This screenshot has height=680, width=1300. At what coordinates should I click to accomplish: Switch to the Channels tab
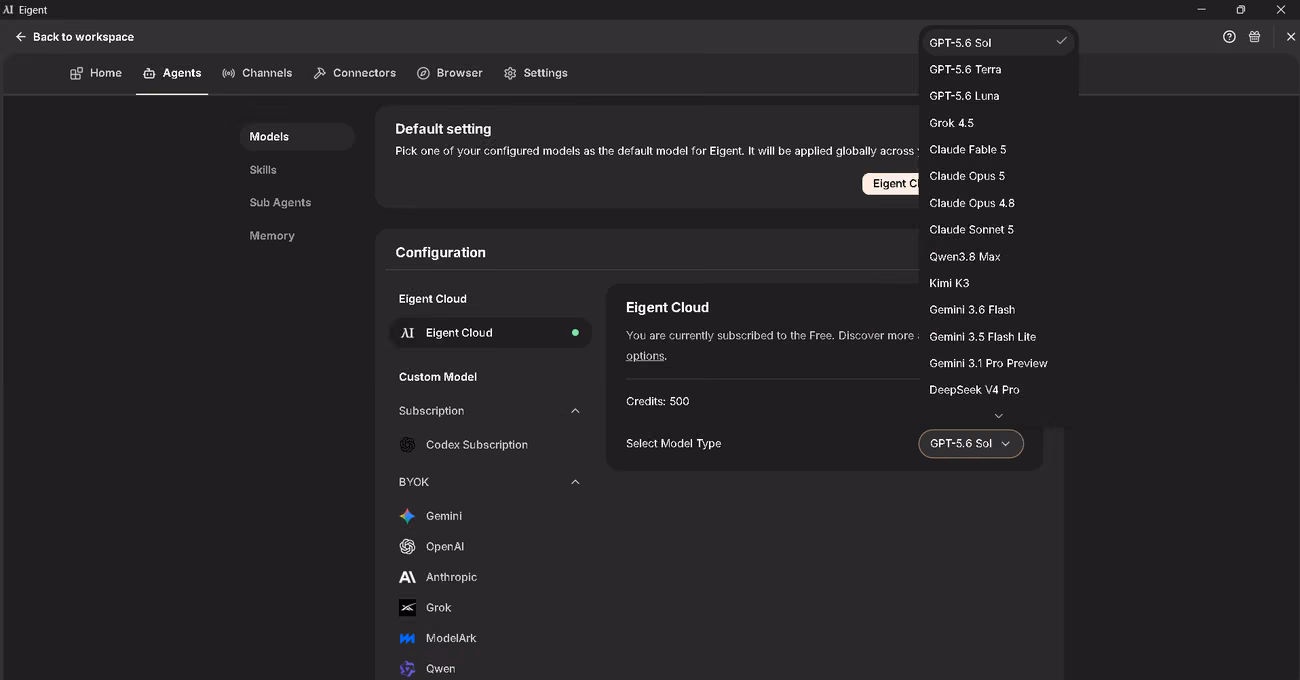257,73
